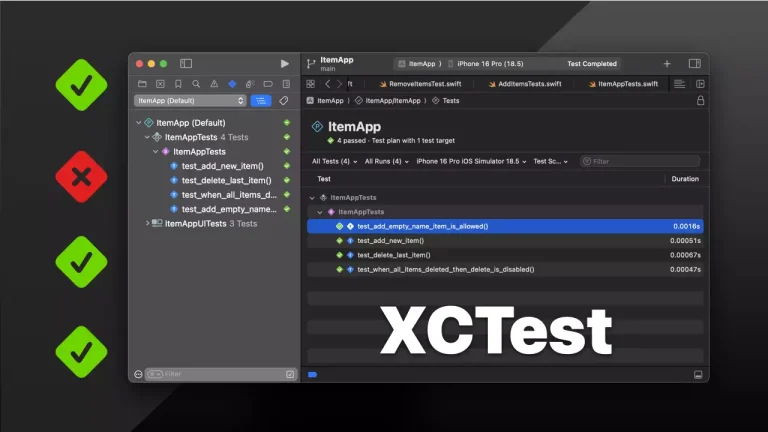The height and width of the screenshot is (432, 768).
Task: Open the Issue navigator warning triangle icon
Action: 214,84
